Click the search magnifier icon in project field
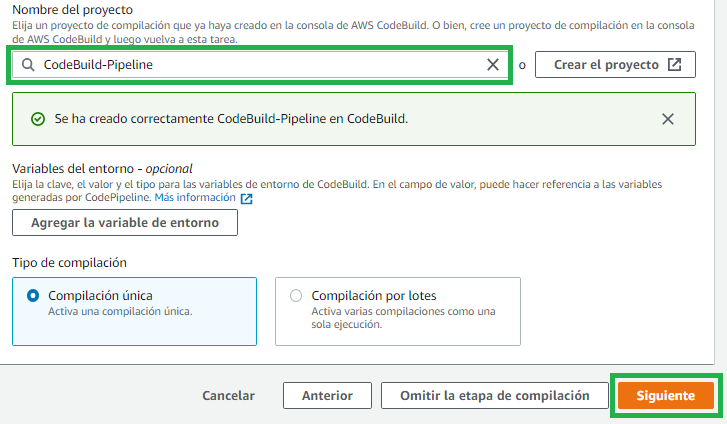 (x=28, y=64)
